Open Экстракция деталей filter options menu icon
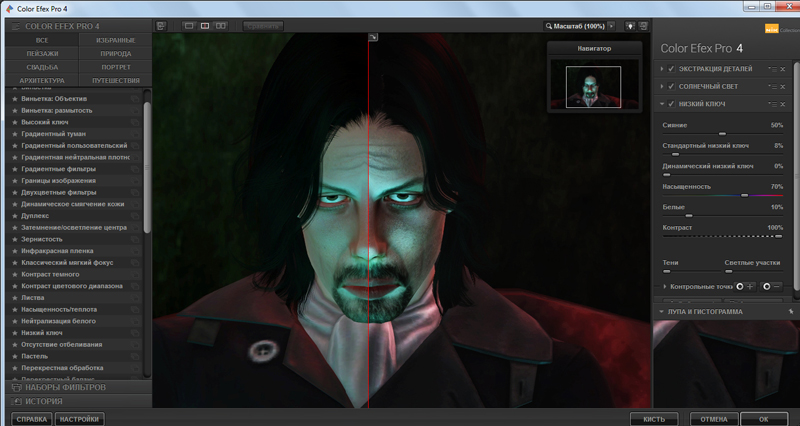The height and width of the screenshot is (426, 800). pyautogui.click(x=773, y=69)
